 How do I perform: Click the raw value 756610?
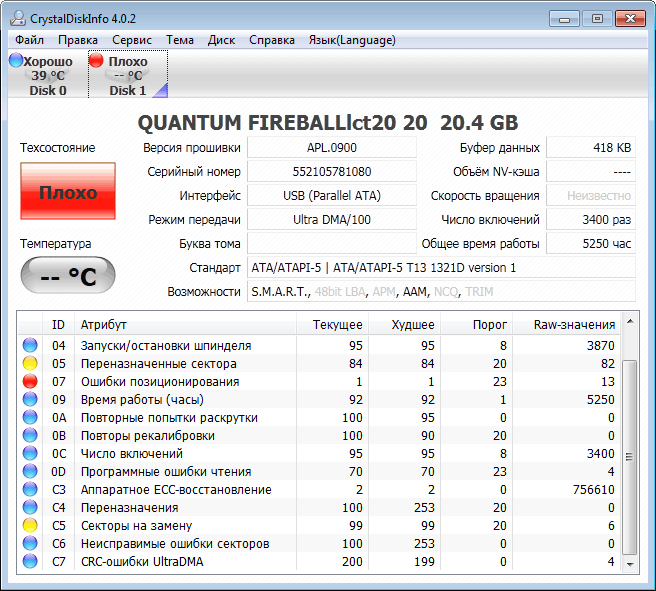(x=593, y=489)
